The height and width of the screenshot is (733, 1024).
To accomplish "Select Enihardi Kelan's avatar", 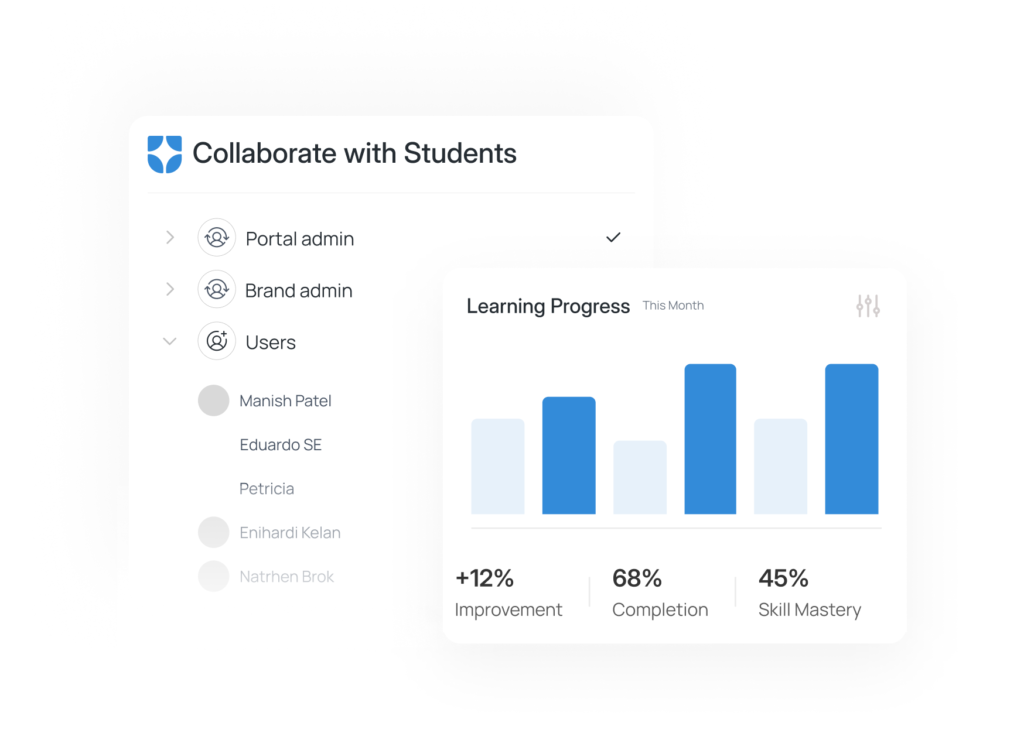I will click(x=214, y=532).
